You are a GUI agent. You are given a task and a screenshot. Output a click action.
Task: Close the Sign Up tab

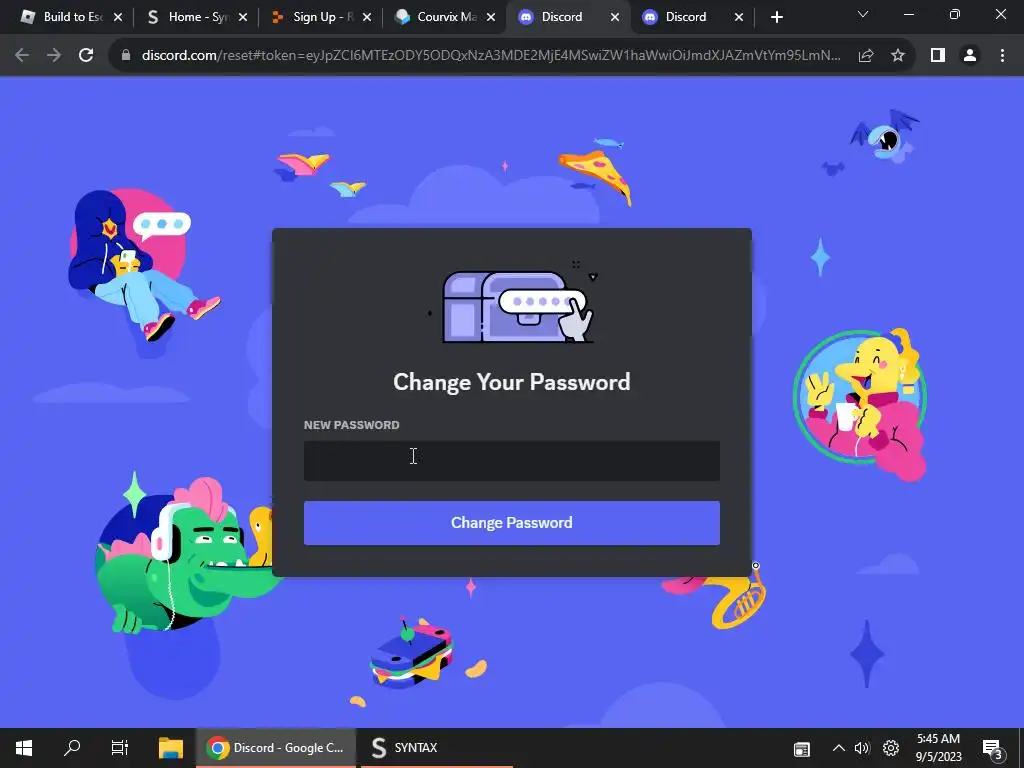click(366, 18)
